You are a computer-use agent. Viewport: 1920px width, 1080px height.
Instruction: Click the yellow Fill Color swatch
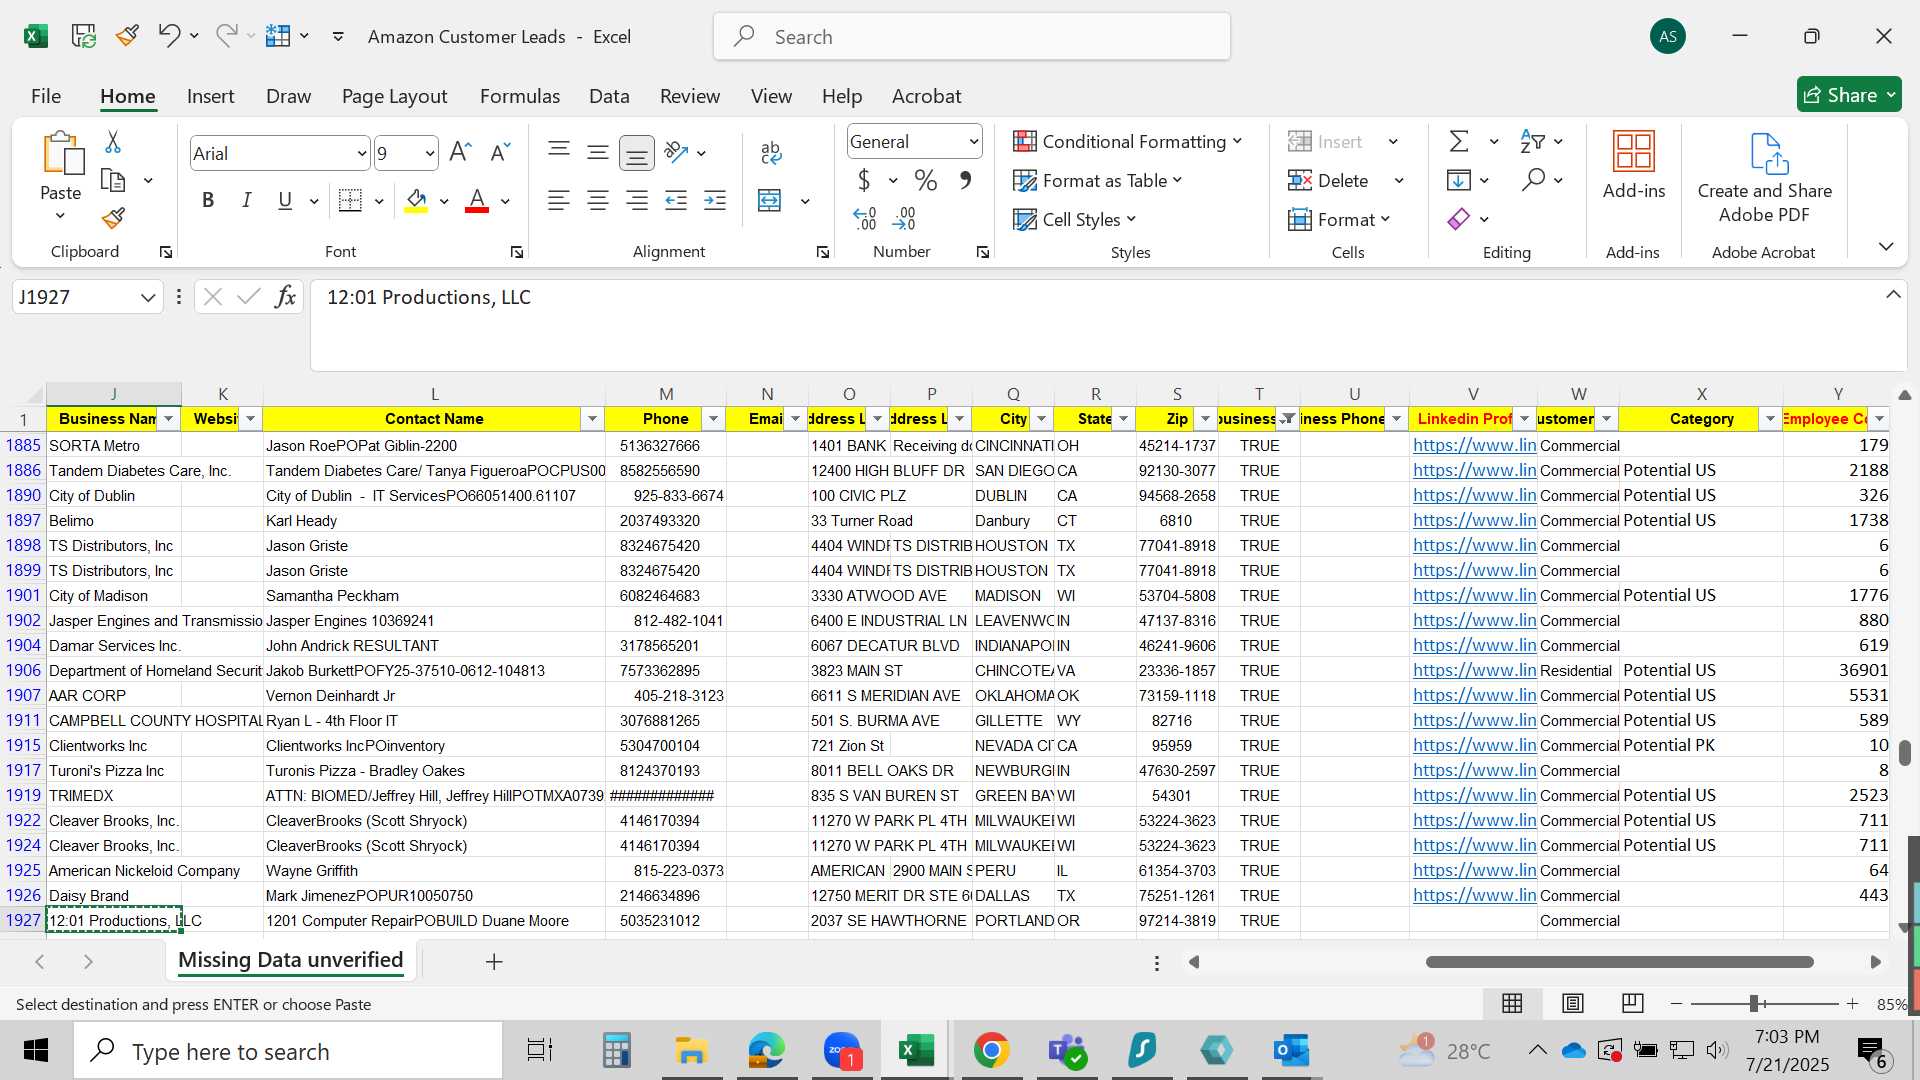pos(416,201)
